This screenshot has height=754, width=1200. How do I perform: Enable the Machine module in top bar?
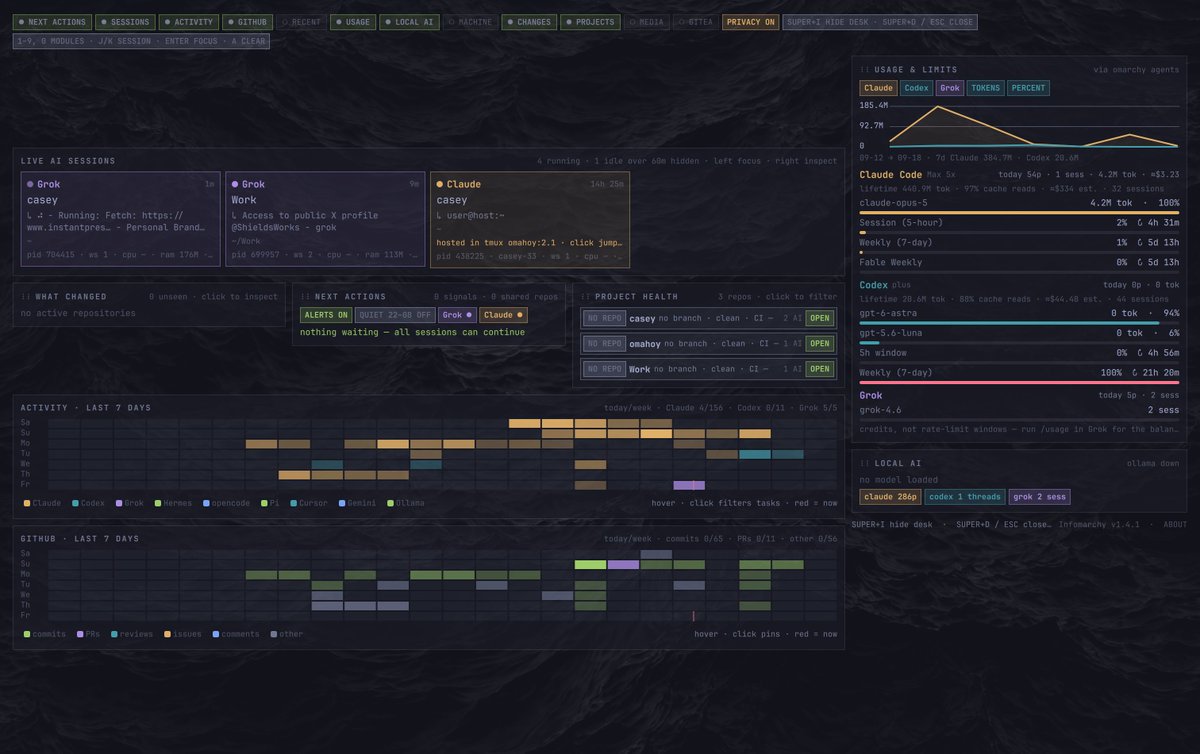(471, 22)
